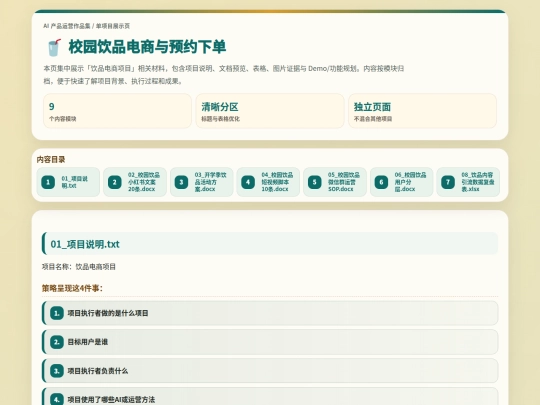Open 08_饮品内容引流数据复盘表.xlsx entry

coord(468,182)
